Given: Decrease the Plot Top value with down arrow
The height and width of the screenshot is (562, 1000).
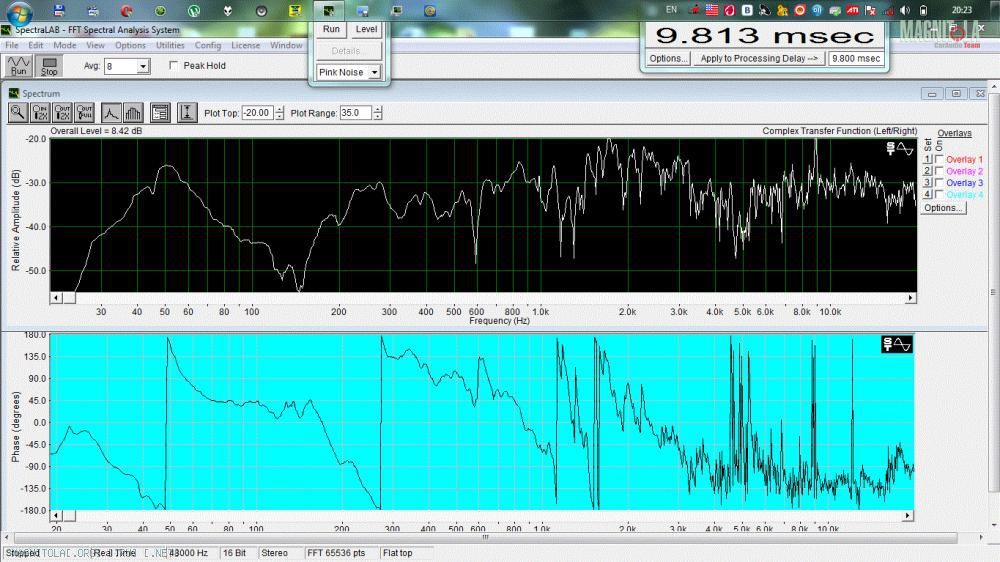Looking at the screenshot, I should [x=279, y=117].
